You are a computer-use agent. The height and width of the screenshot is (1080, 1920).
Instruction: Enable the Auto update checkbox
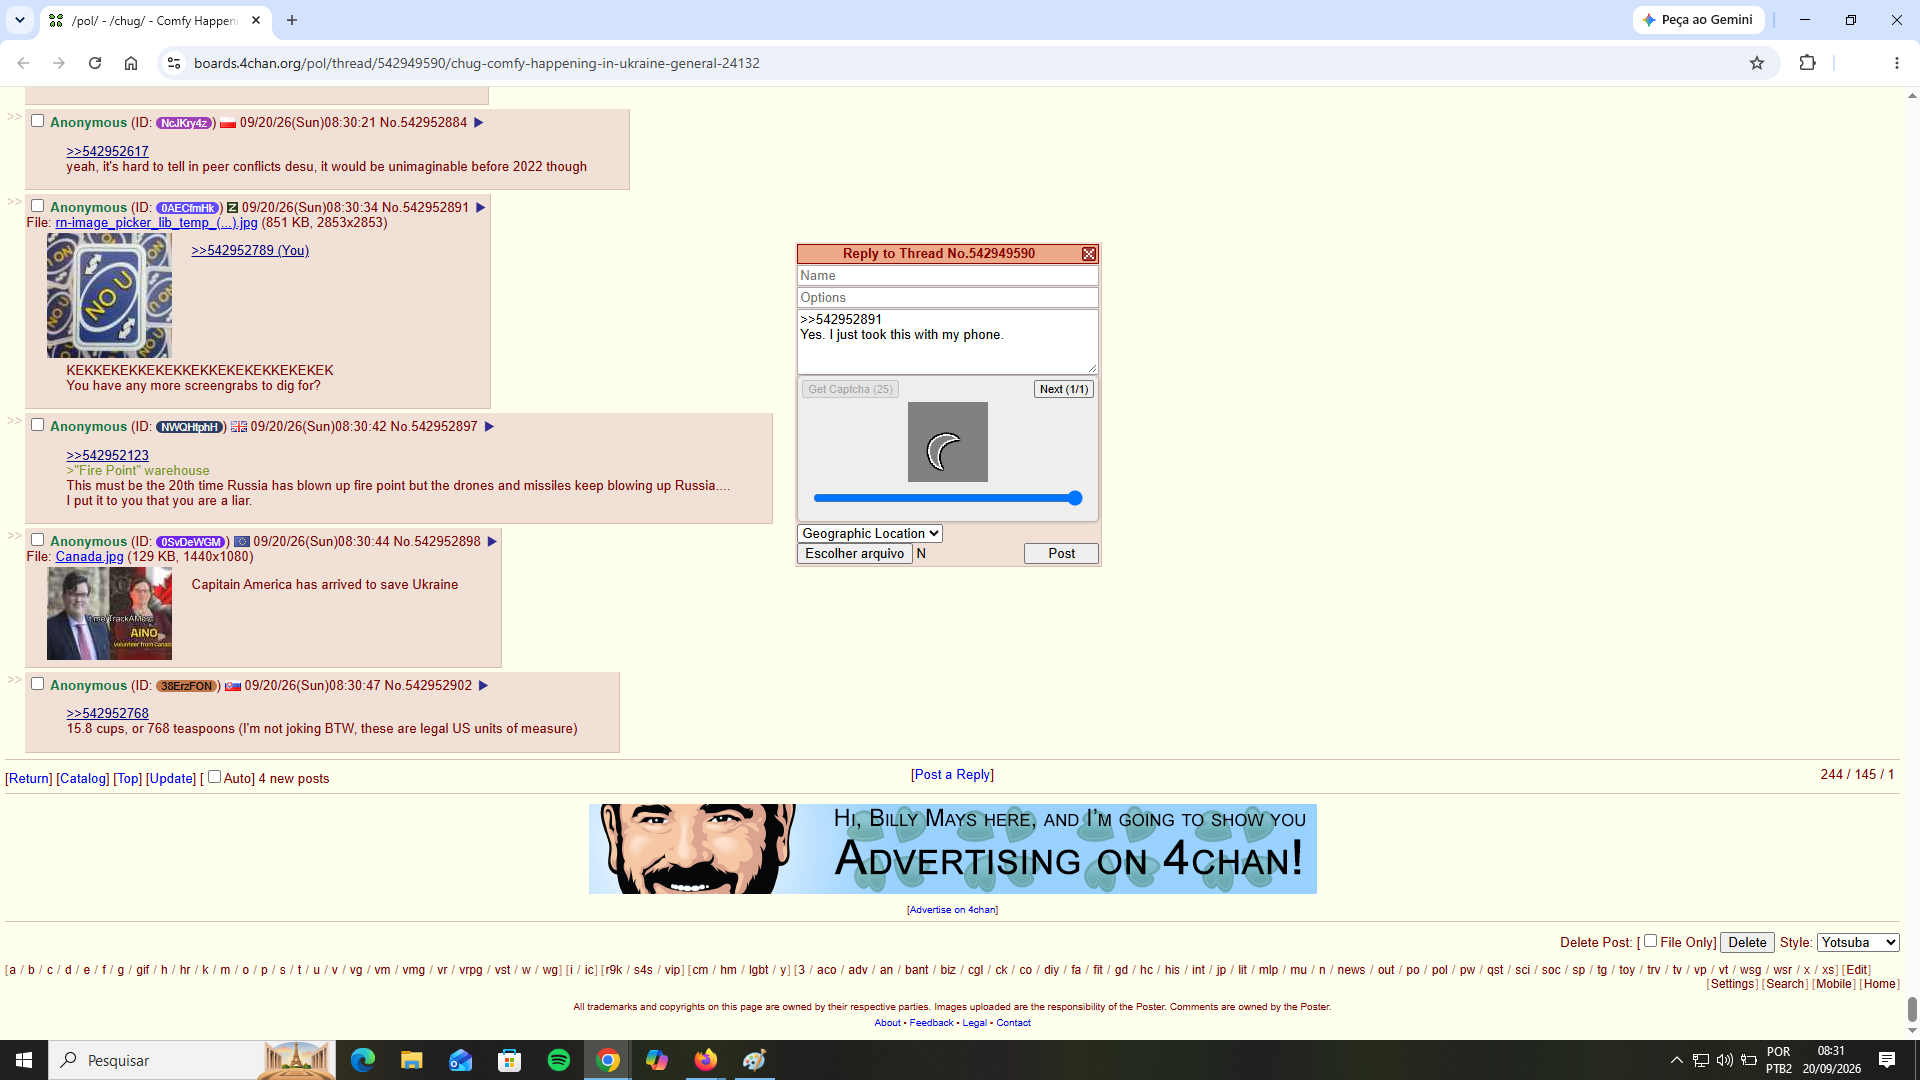(x=214, y=777)
